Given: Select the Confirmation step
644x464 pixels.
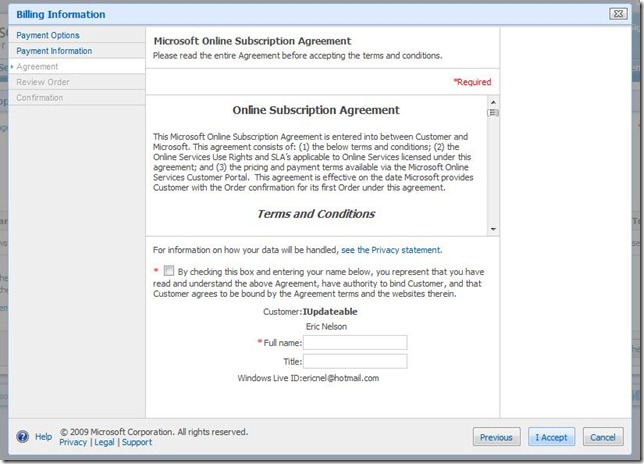Looking at the screenshot, I should pos(39,98).
